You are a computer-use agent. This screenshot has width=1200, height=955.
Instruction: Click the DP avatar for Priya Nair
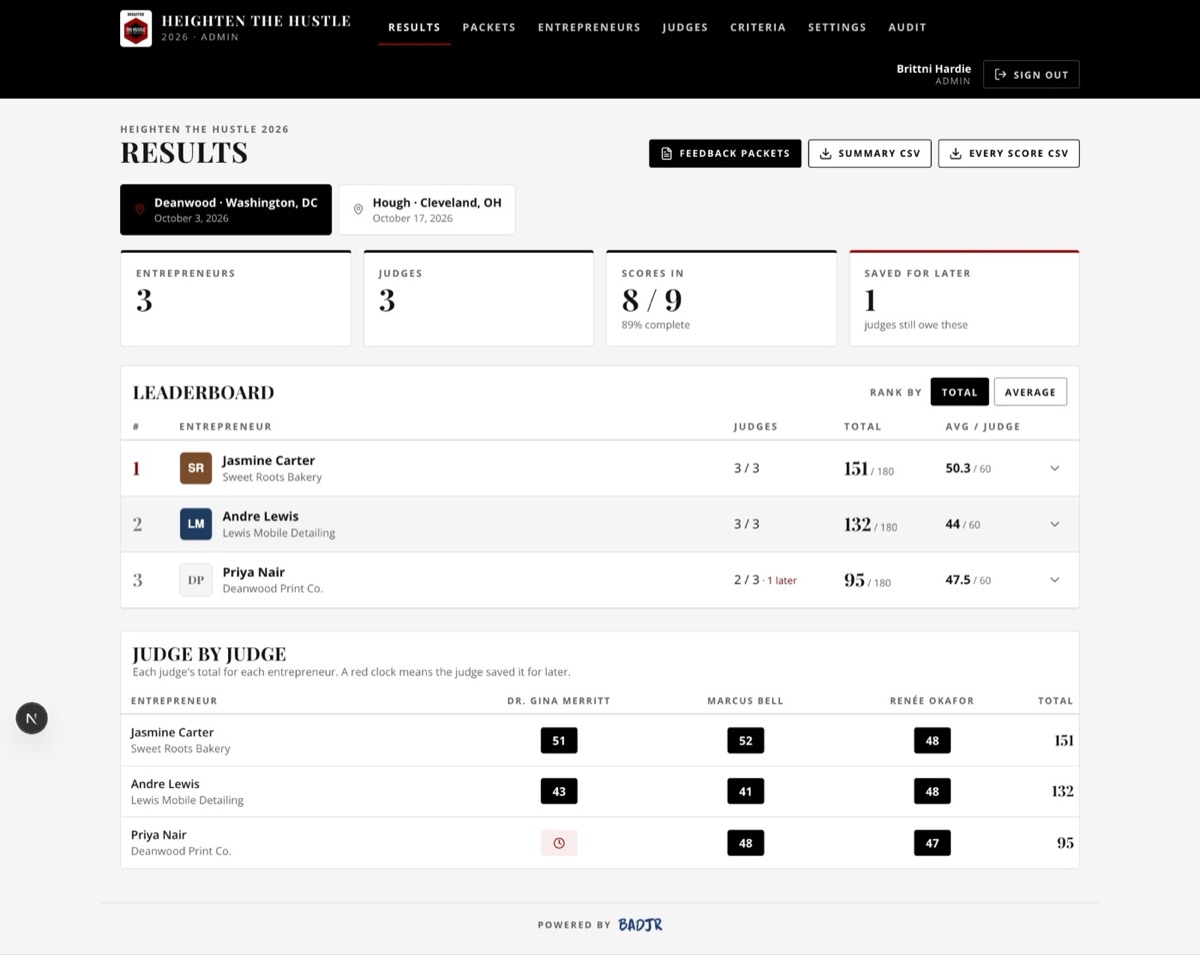[x=196, y=580]
